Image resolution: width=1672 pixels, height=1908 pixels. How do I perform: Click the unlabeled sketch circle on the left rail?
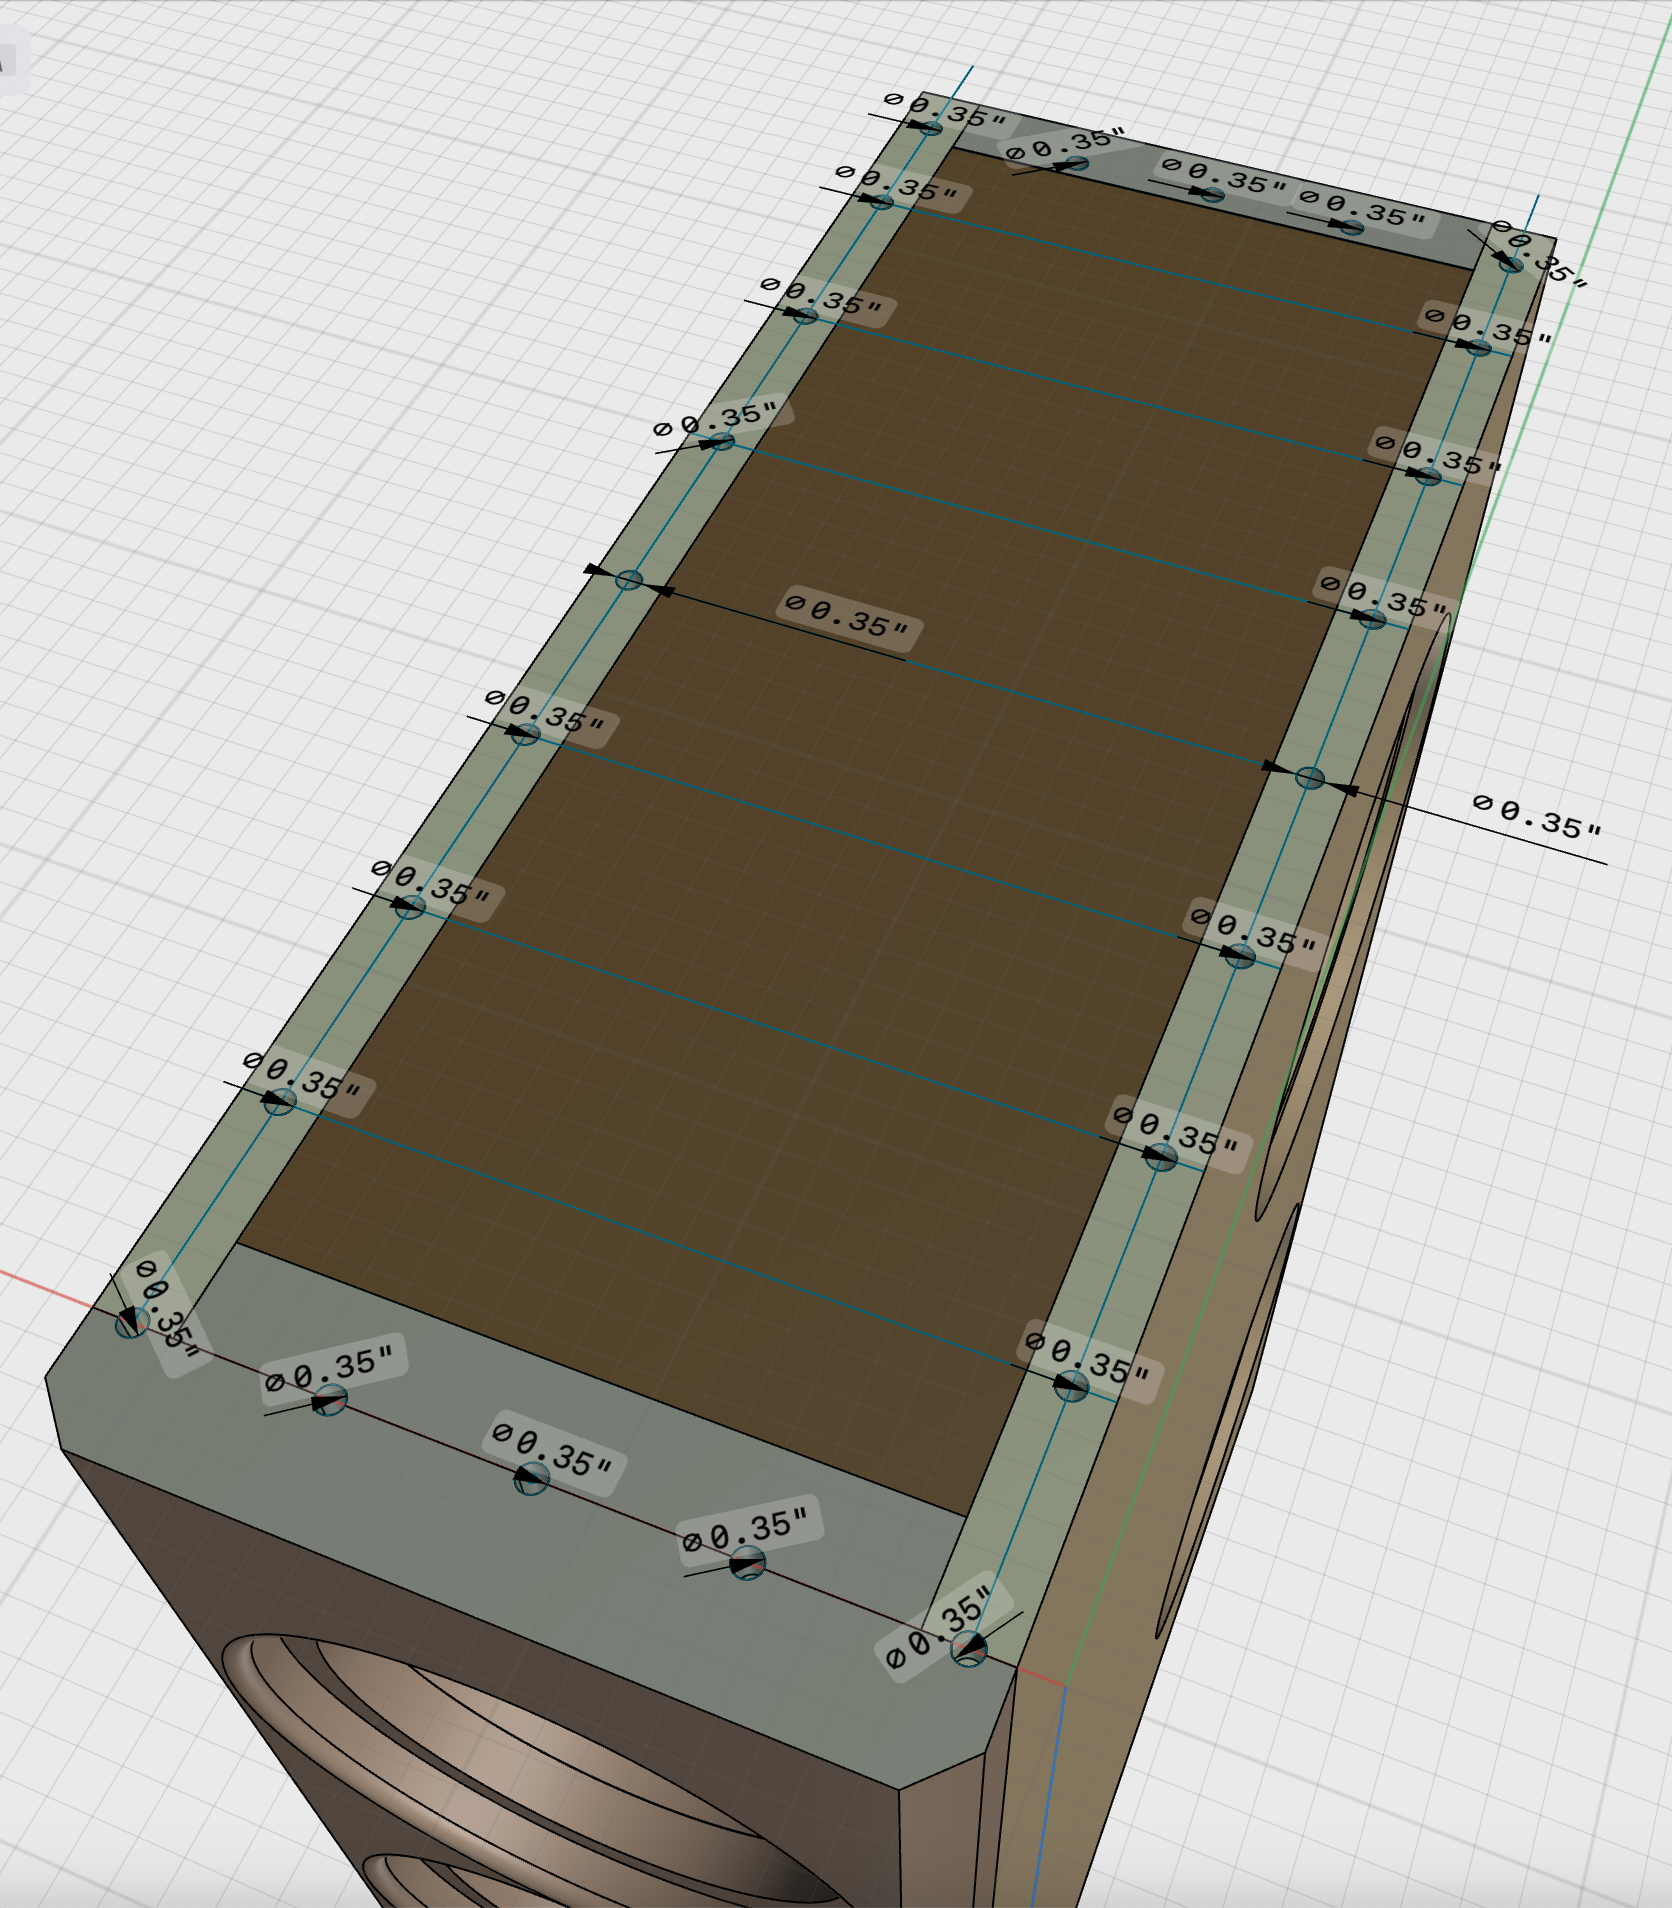pyautogui.click(x=629, y=580)
